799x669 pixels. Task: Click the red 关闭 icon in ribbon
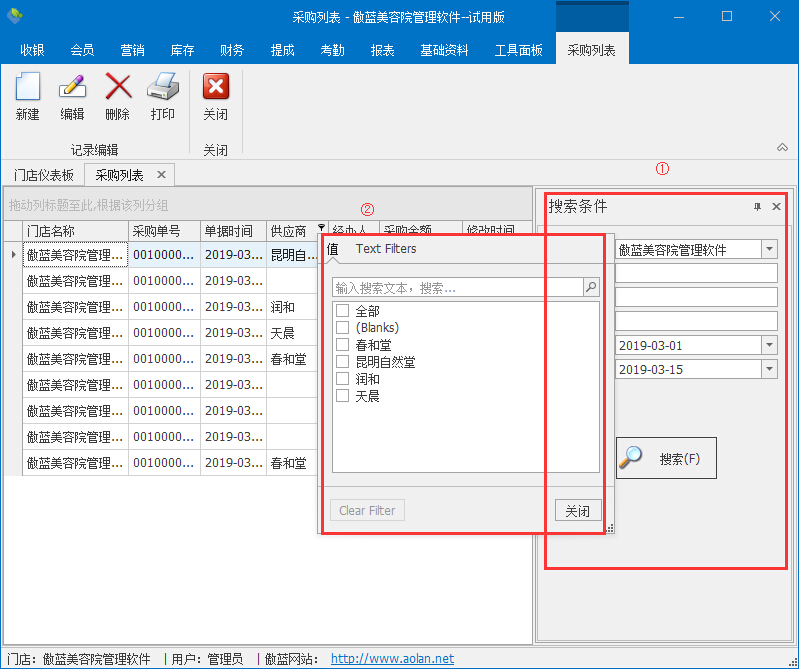point(215,88)
